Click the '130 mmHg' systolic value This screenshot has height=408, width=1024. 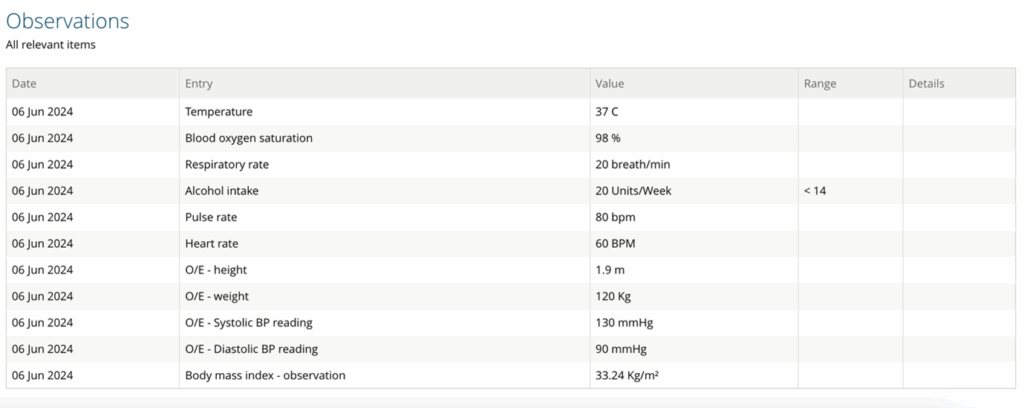click(624, 322)
